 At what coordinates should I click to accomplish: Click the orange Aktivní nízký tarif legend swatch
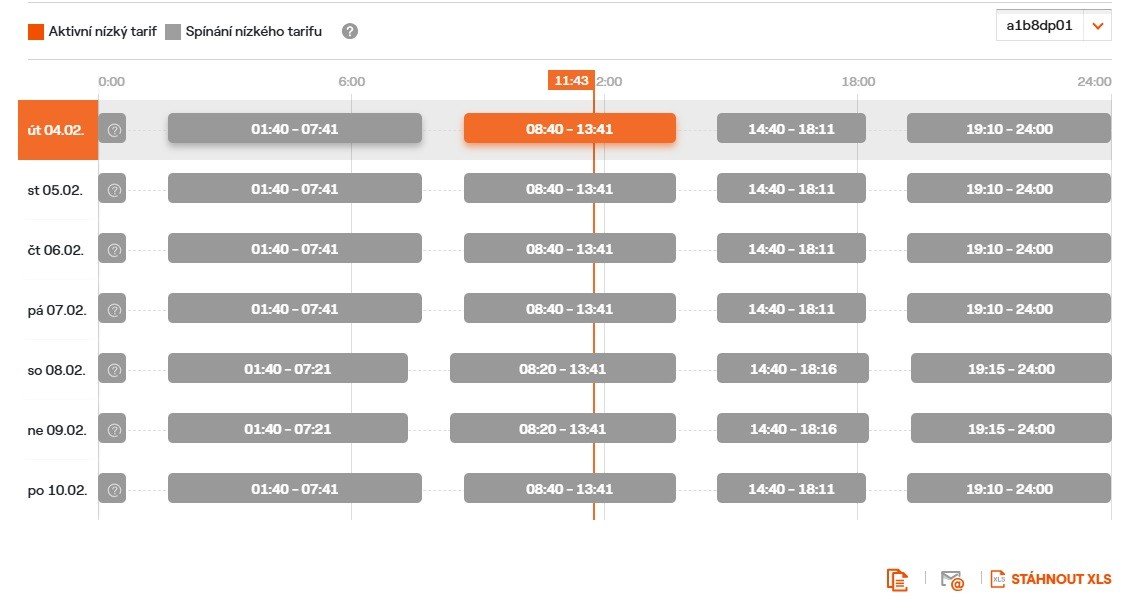pos(36,31)
